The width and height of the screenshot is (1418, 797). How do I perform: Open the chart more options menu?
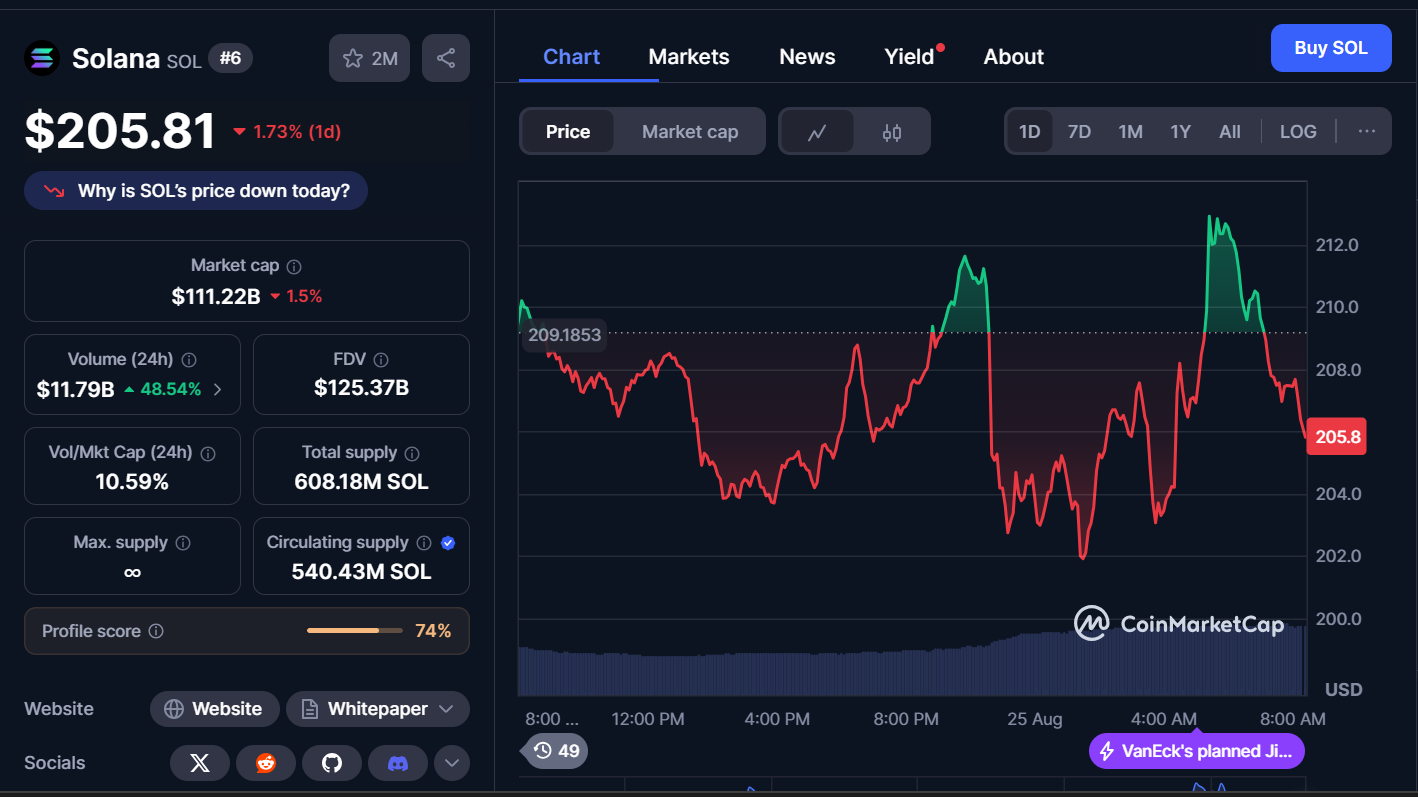[1367, 131]
